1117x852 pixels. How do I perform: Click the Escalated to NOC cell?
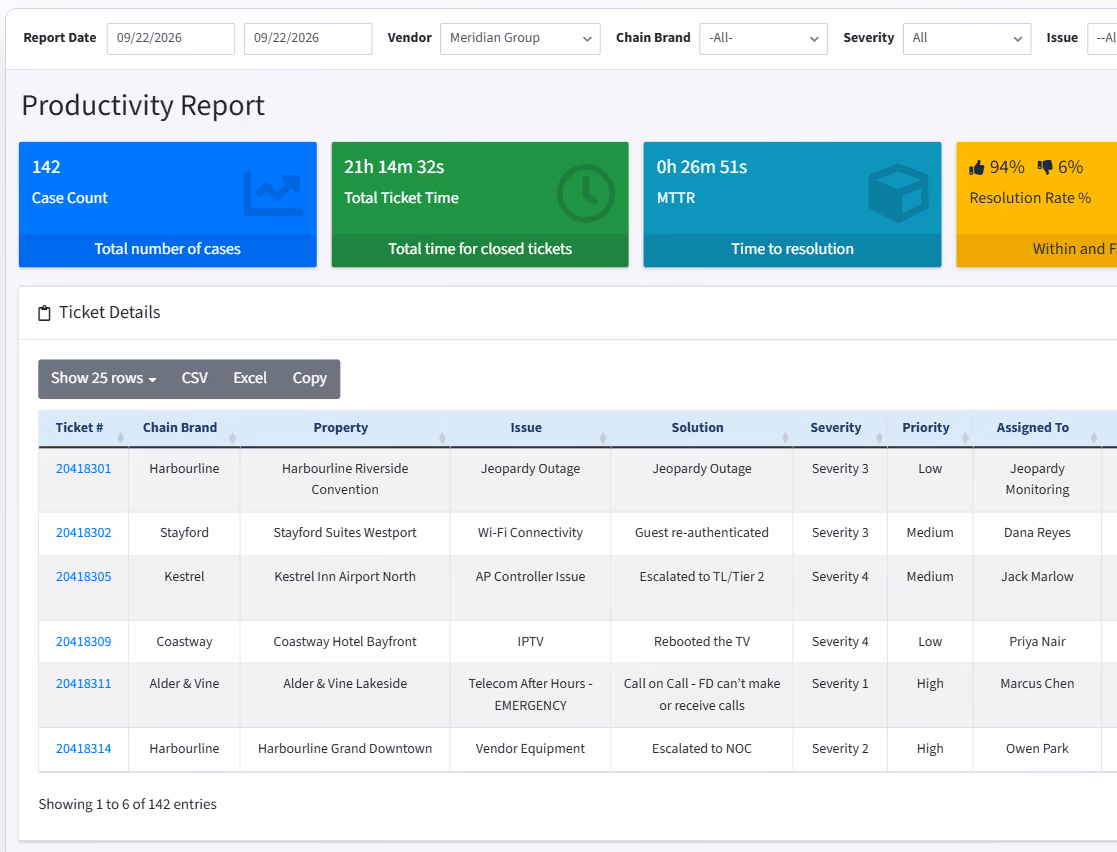coord(702,749)
